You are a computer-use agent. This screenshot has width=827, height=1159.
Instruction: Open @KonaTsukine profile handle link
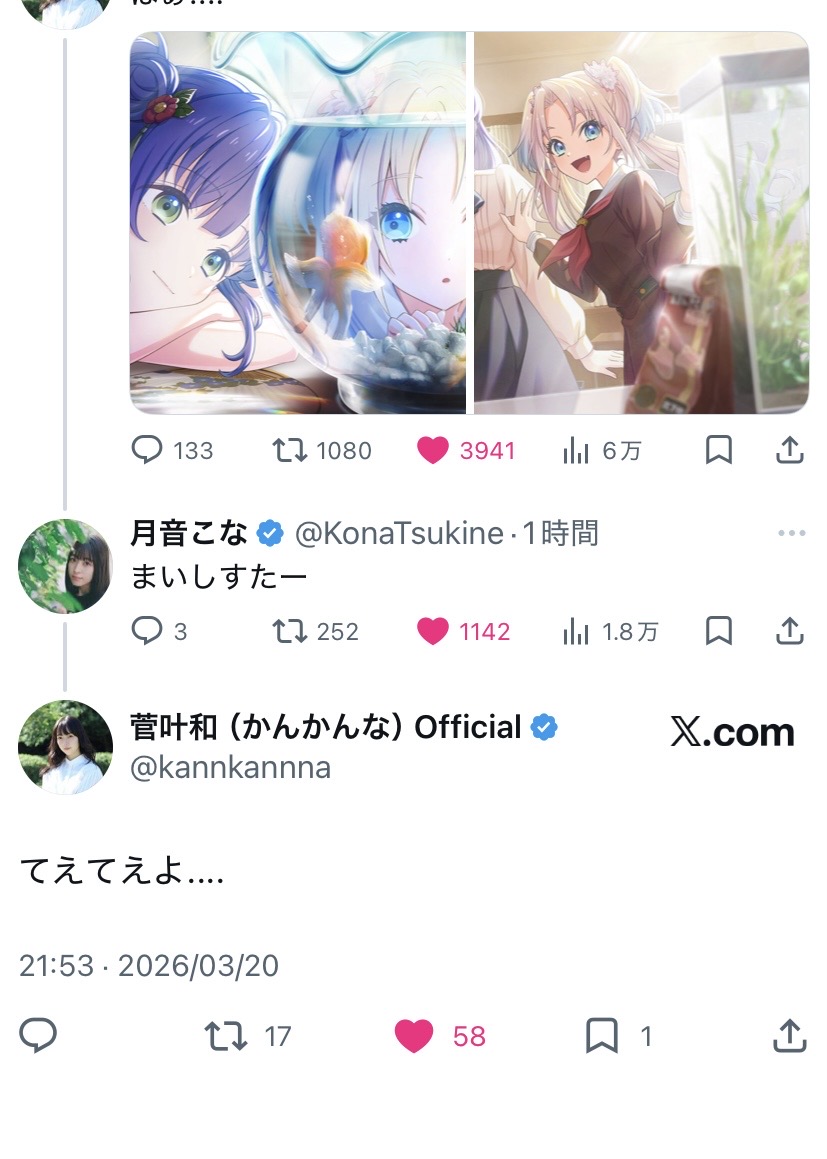click(398, 534)
